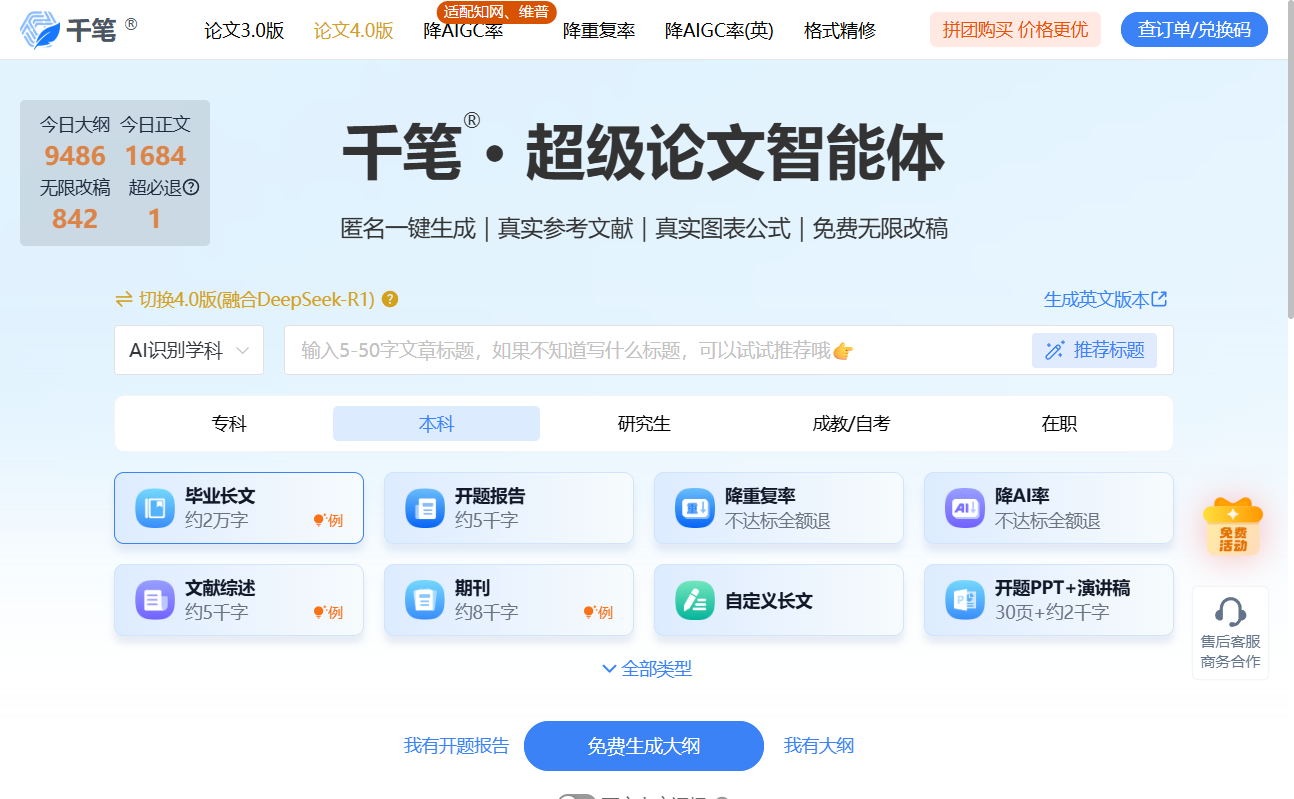Select the 本科 education tab
The image size is (1294, 799).
(436, 424)
